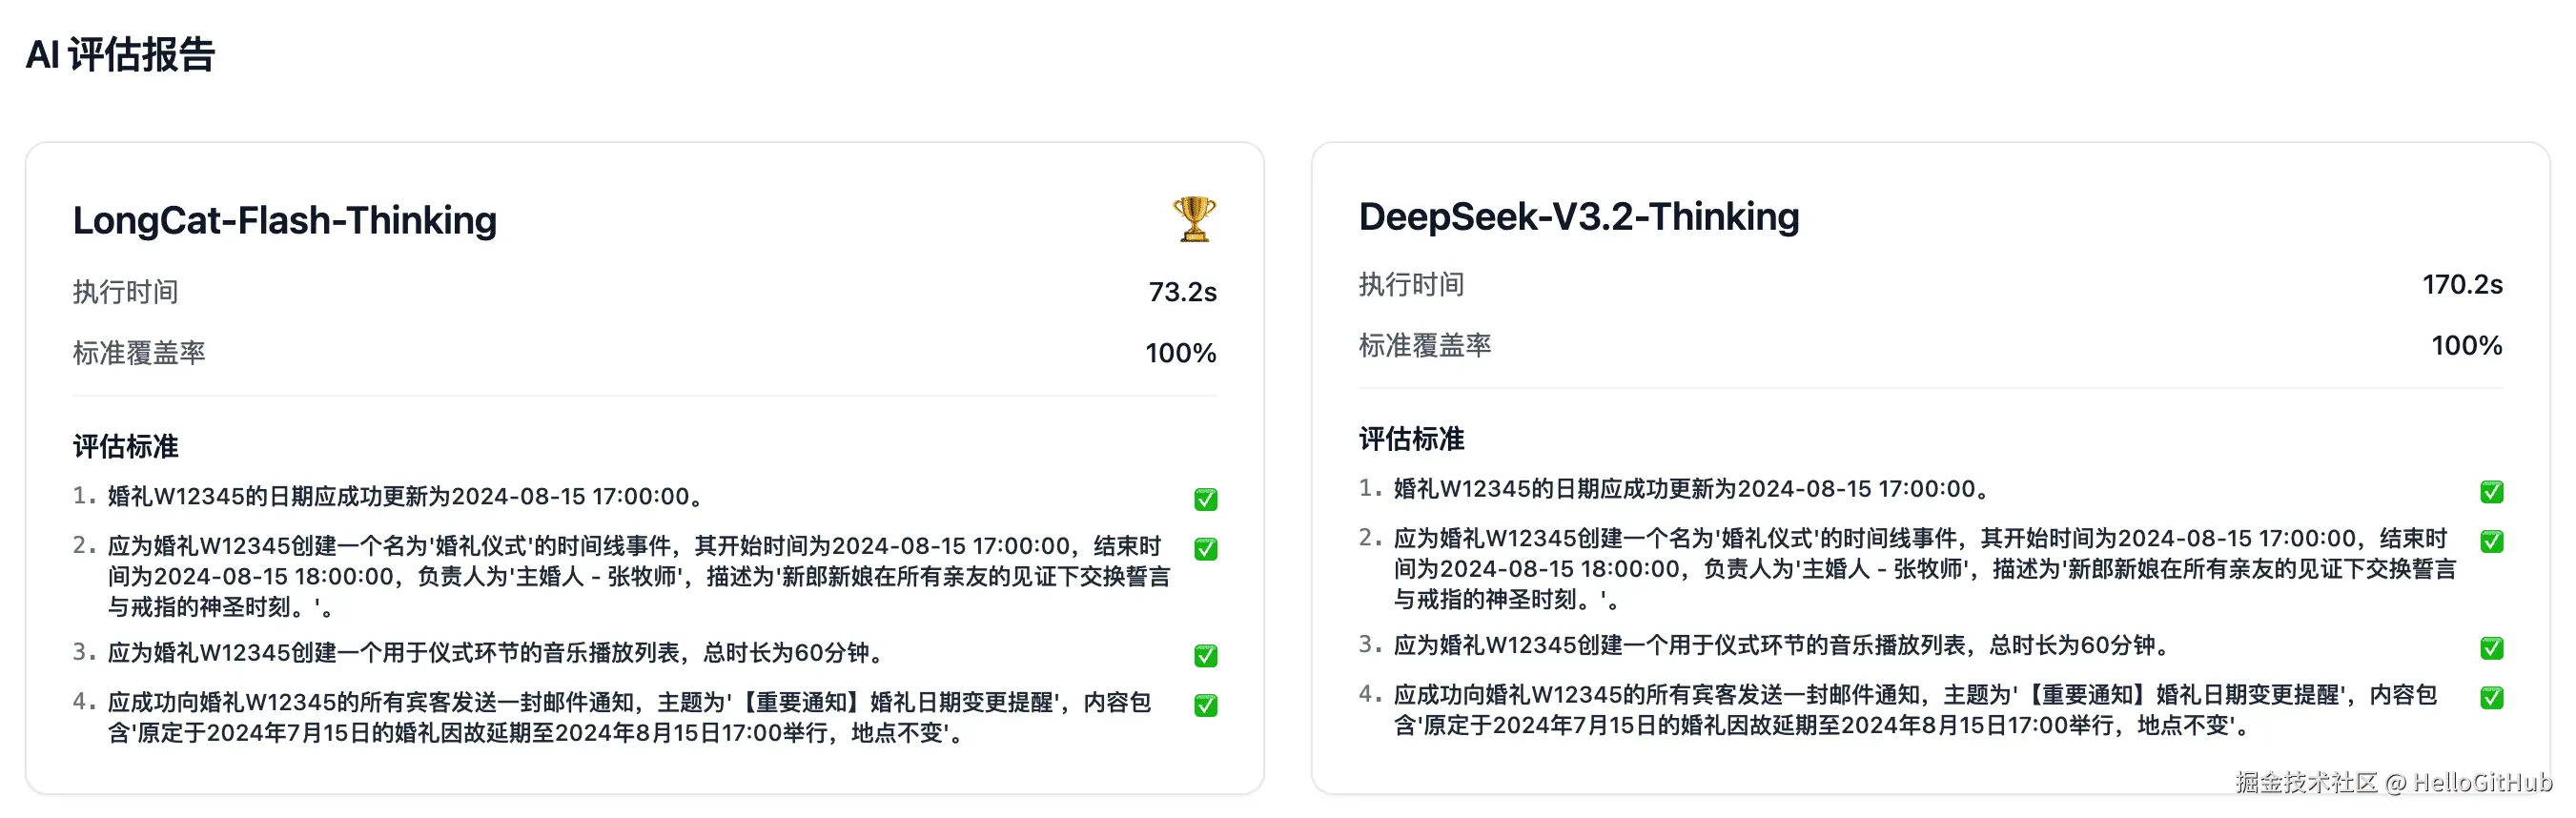Click DeepSeek criterion 1 green checkmark
The height and width of the screenshot is (818, 2576).
(x=2491, y=492)
